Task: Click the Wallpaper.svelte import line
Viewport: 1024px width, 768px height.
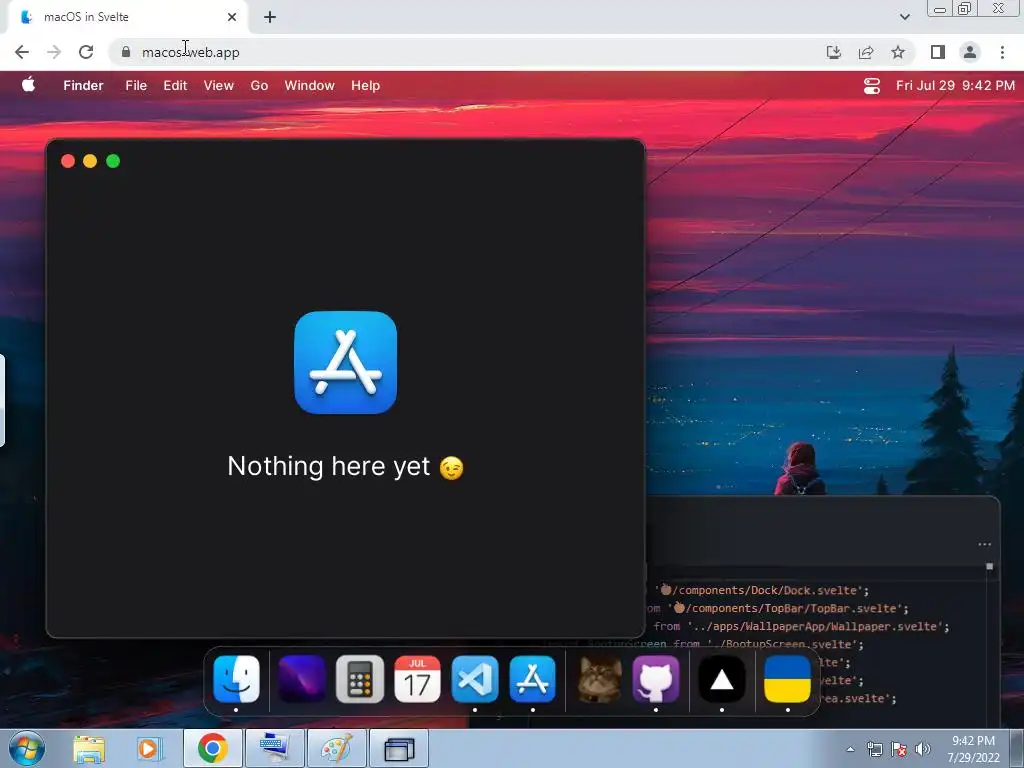Action: [x=801, y=626]
